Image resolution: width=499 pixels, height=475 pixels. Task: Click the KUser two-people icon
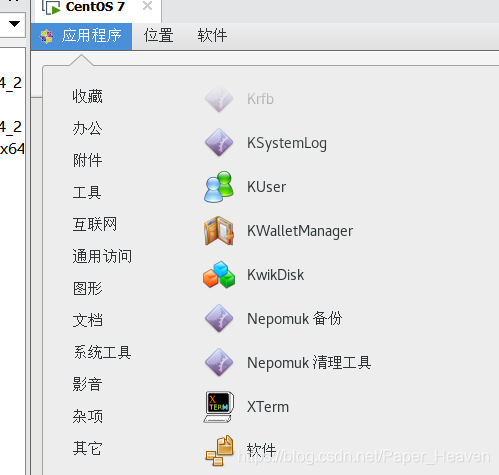pos(219,187)
